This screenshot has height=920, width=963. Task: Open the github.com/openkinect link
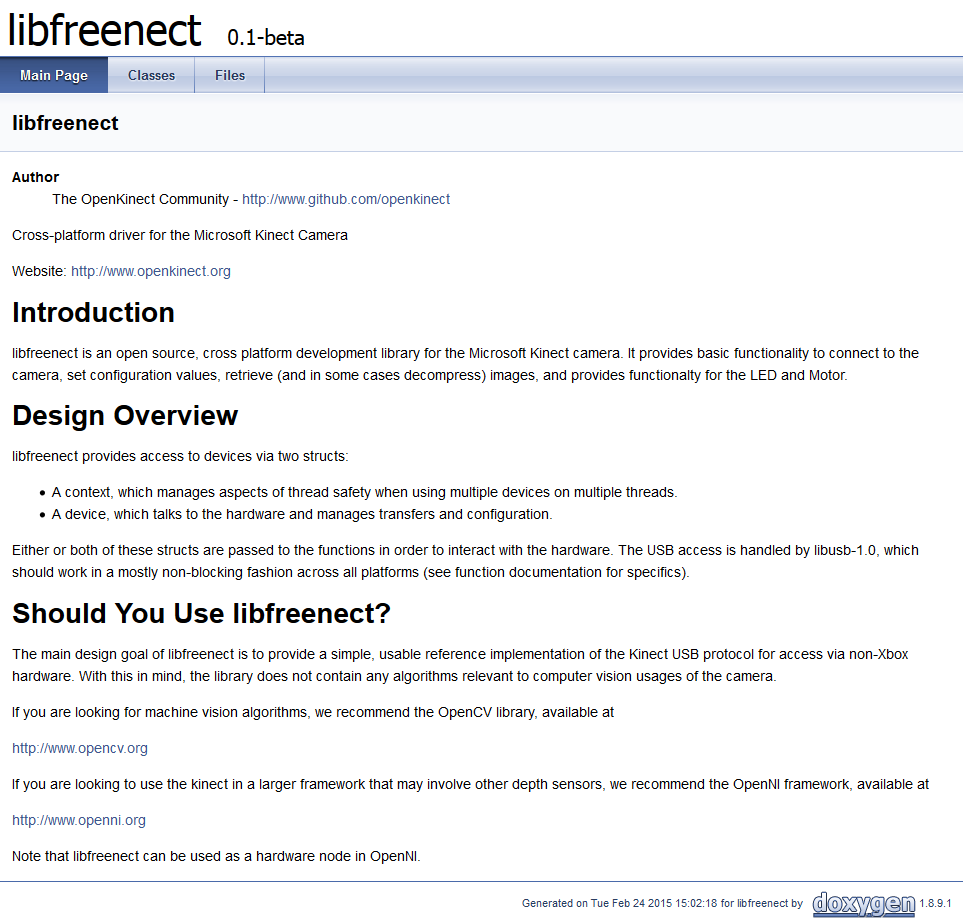(x=346, y=199)
